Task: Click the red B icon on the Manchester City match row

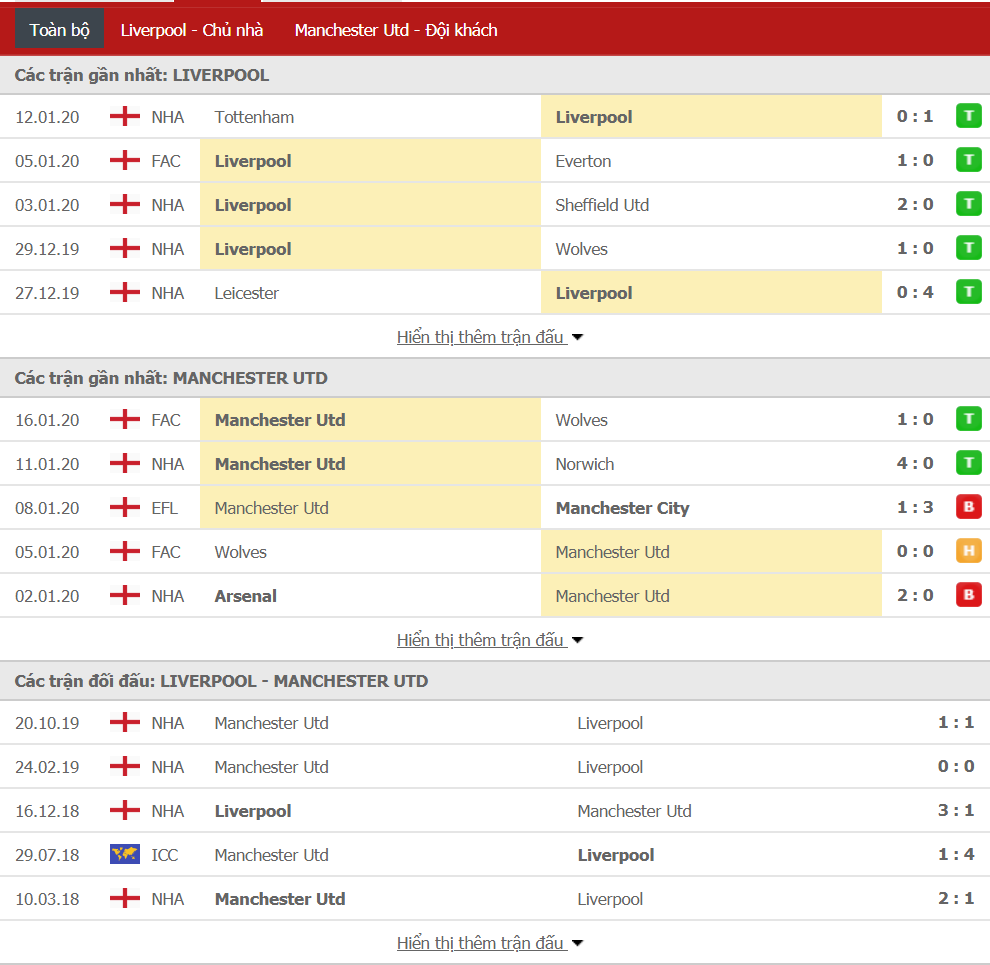Action: point(968,507)
